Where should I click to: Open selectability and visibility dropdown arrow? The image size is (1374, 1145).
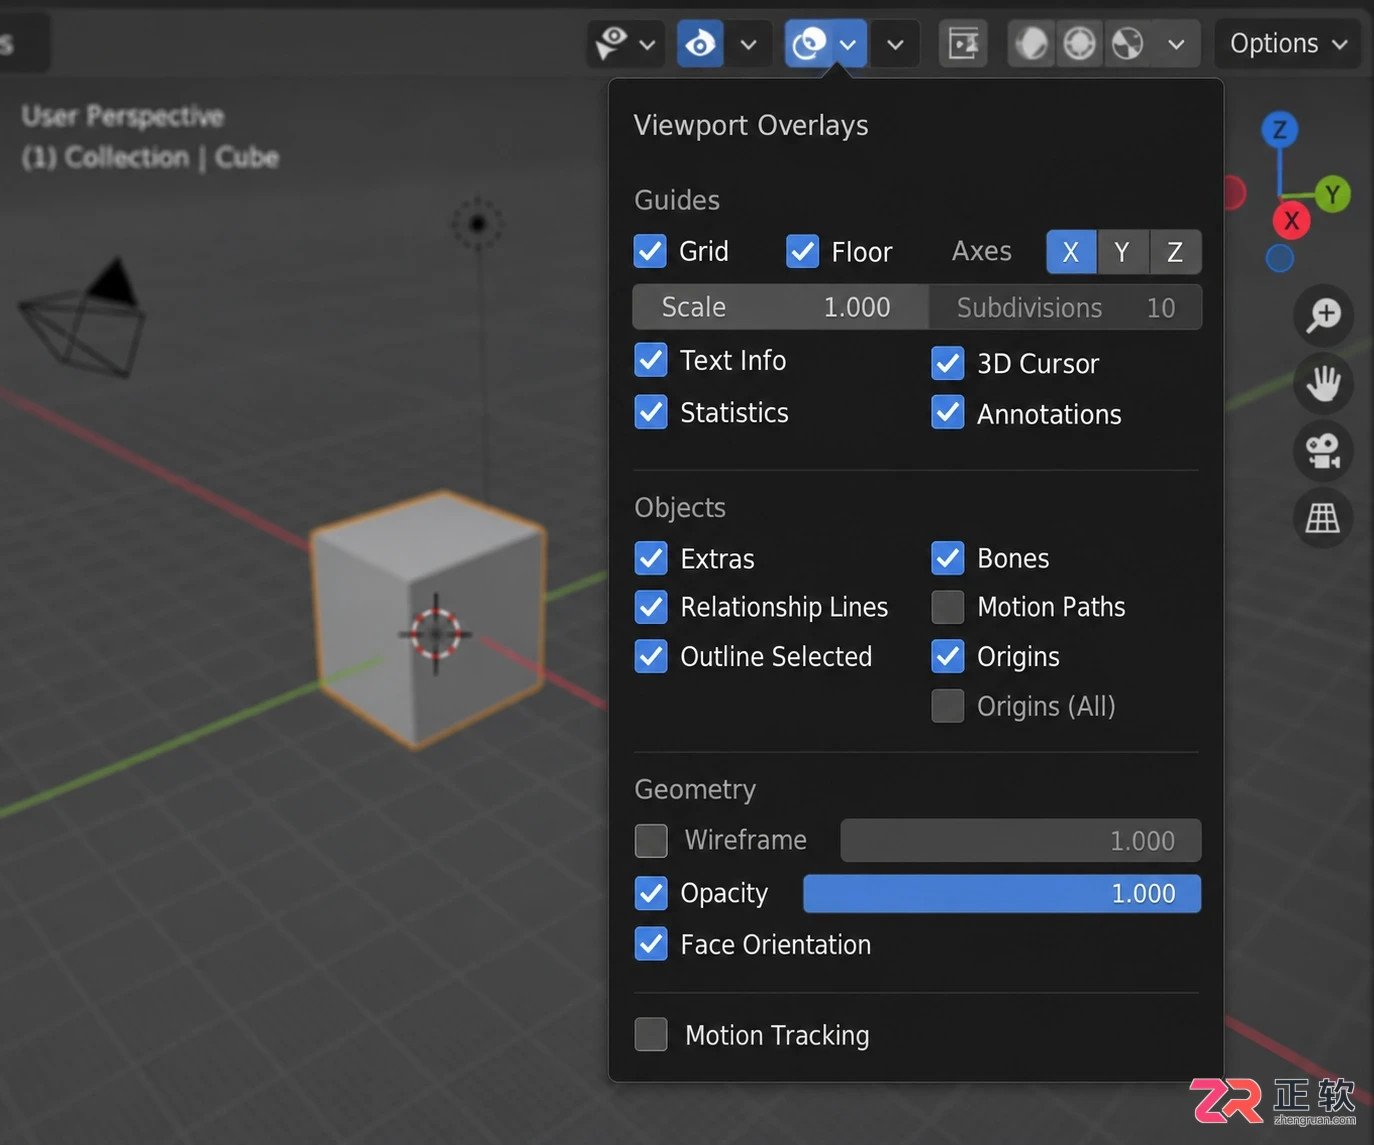[x=648, y=44]
